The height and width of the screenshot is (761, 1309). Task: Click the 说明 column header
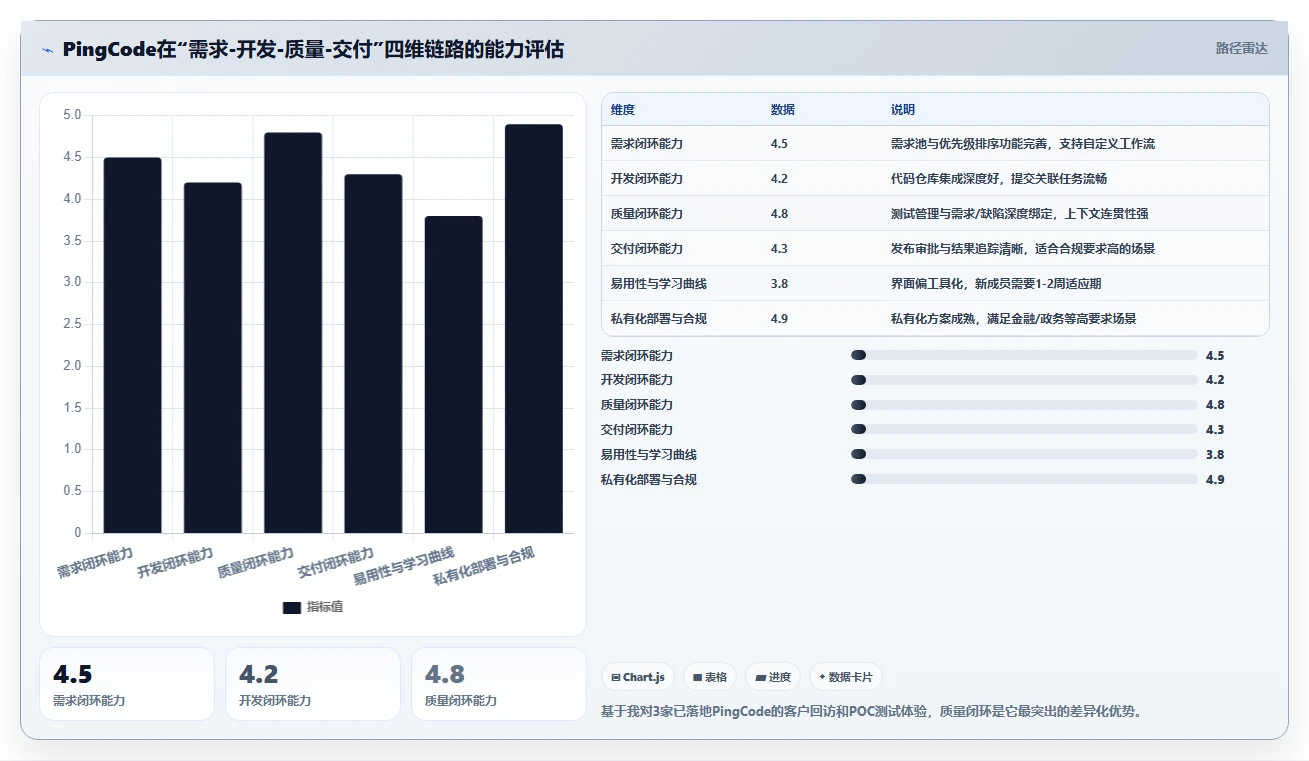pyautogui.click(x=903, y=110)
